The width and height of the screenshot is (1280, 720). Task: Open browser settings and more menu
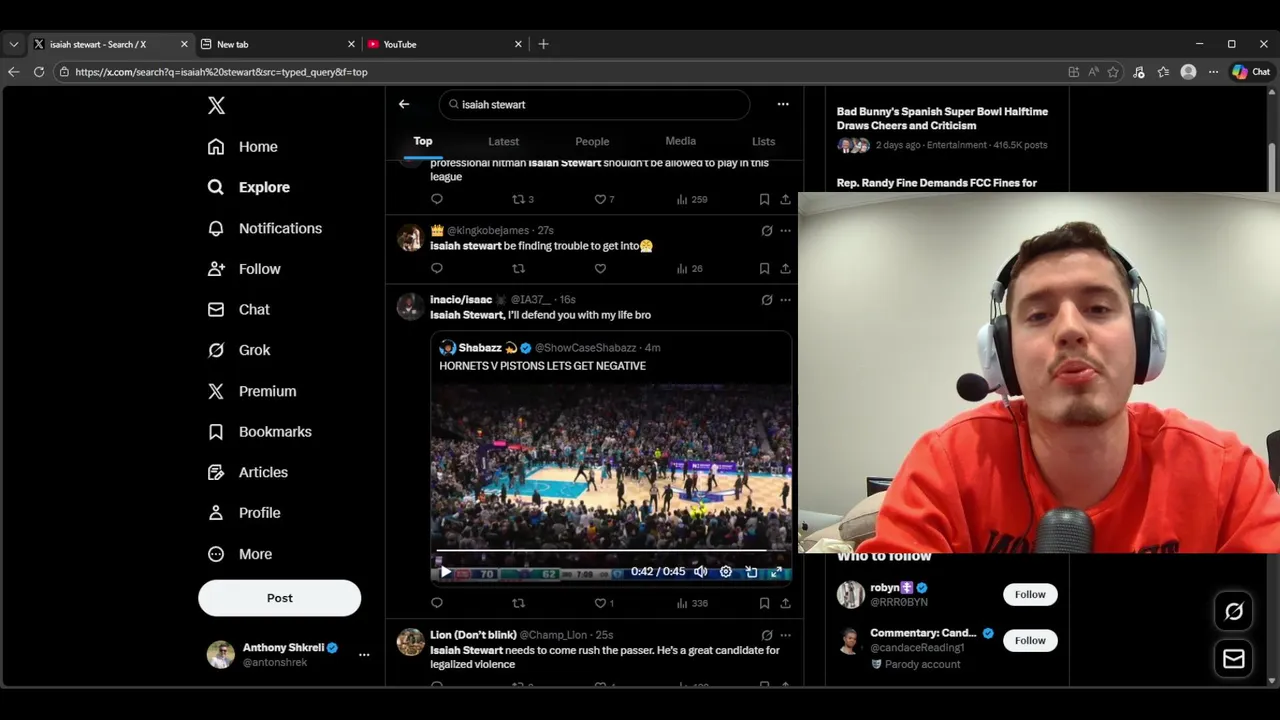point(1213,72)
